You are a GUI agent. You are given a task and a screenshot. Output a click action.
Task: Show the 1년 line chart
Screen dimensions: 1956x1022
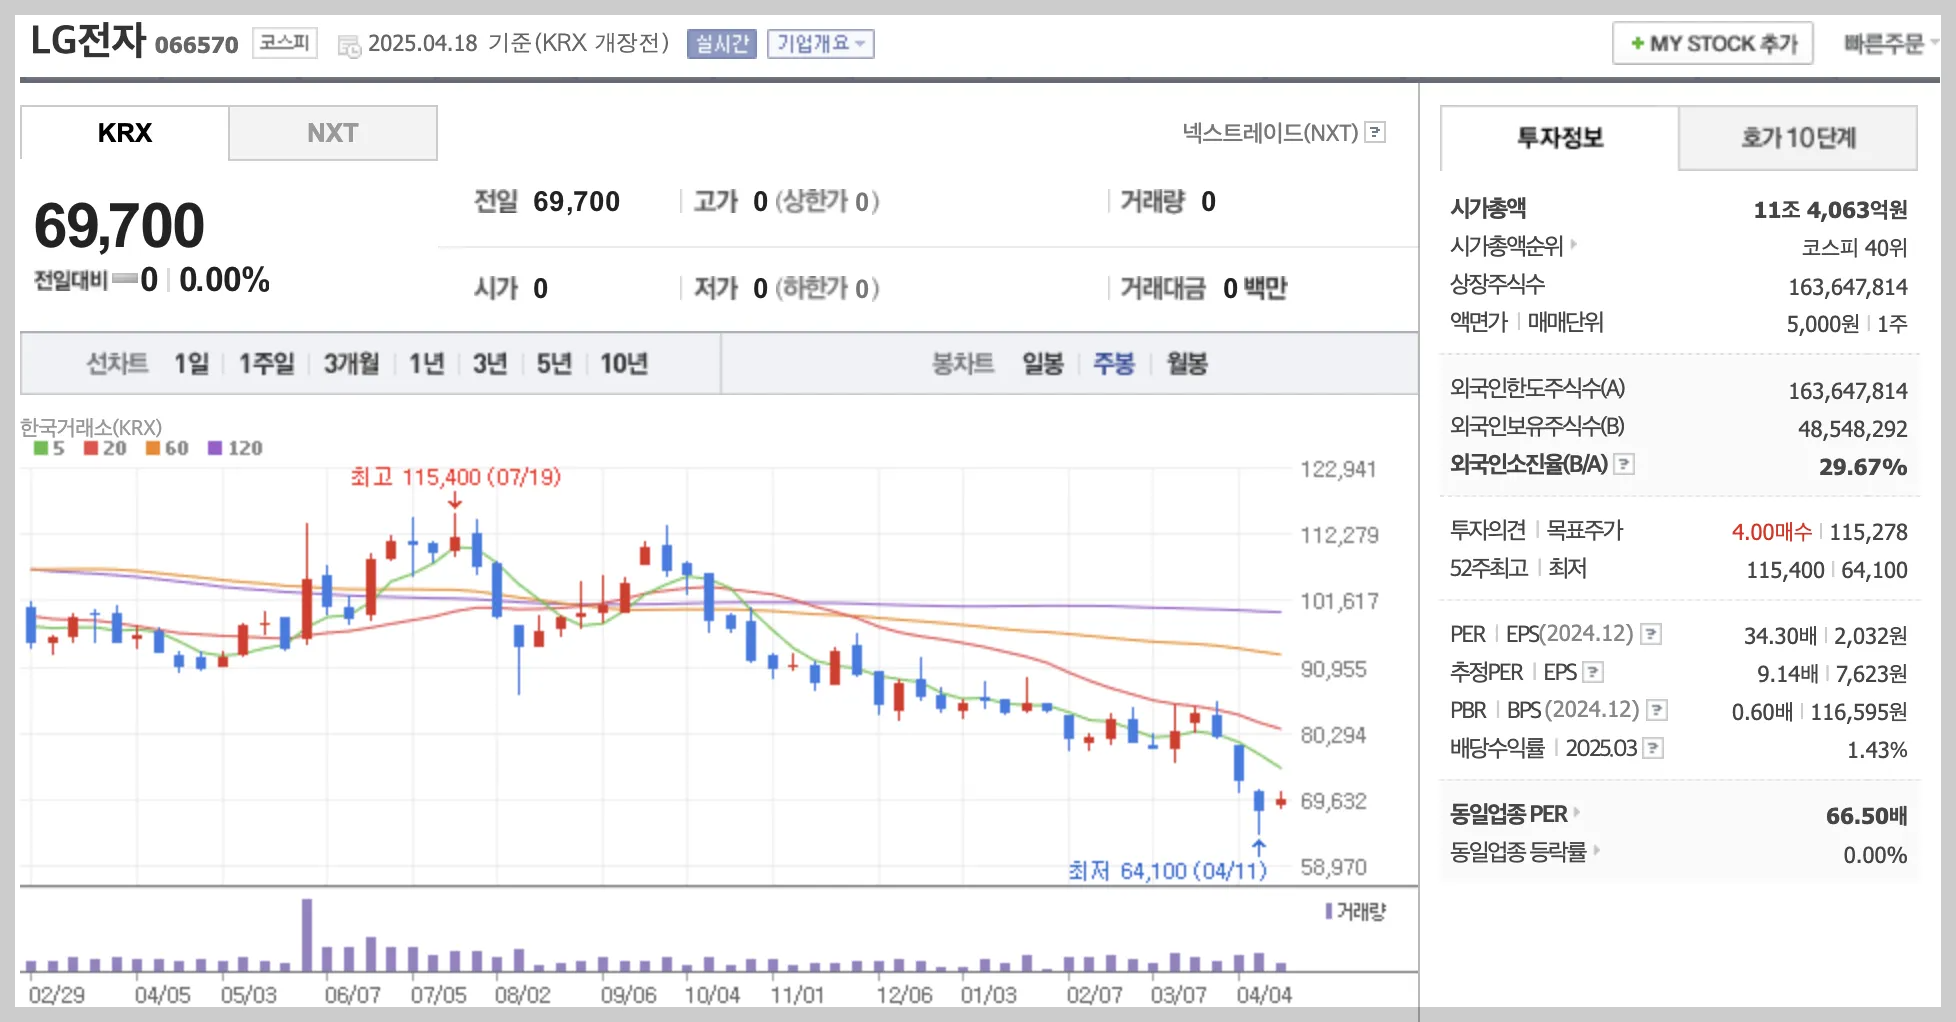[x=427, y=363]
